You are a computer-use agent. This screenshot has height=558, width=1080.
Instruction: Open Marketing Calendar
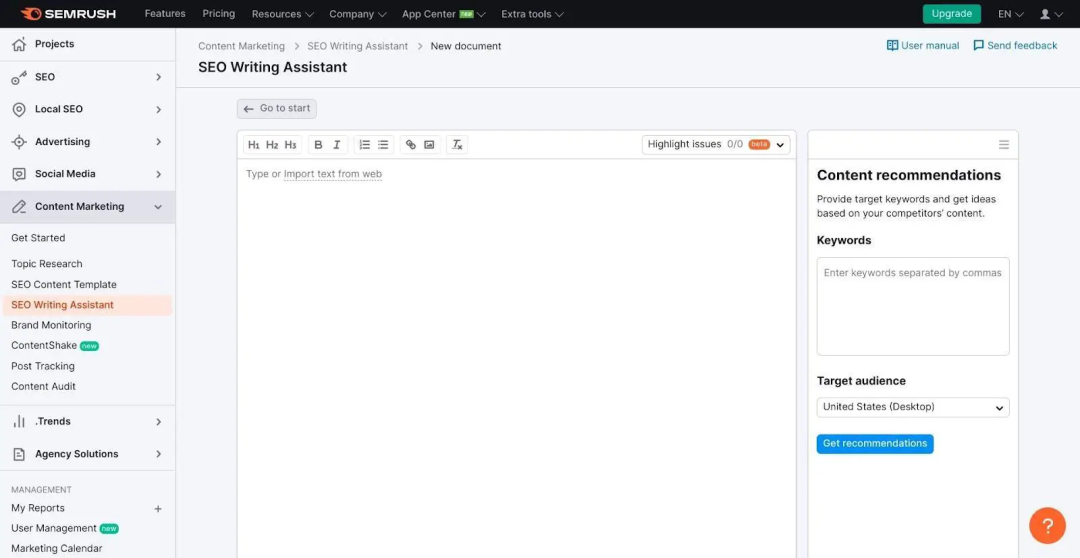coord(56,549)
